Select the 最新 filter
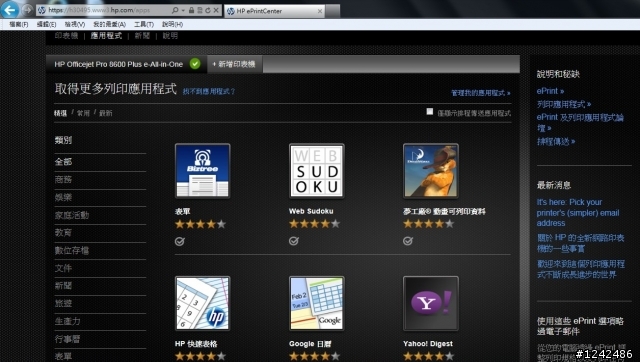Image resolution: width=640 pixels, height=362 pixels. pyautogui.click(x=105, y=113)
